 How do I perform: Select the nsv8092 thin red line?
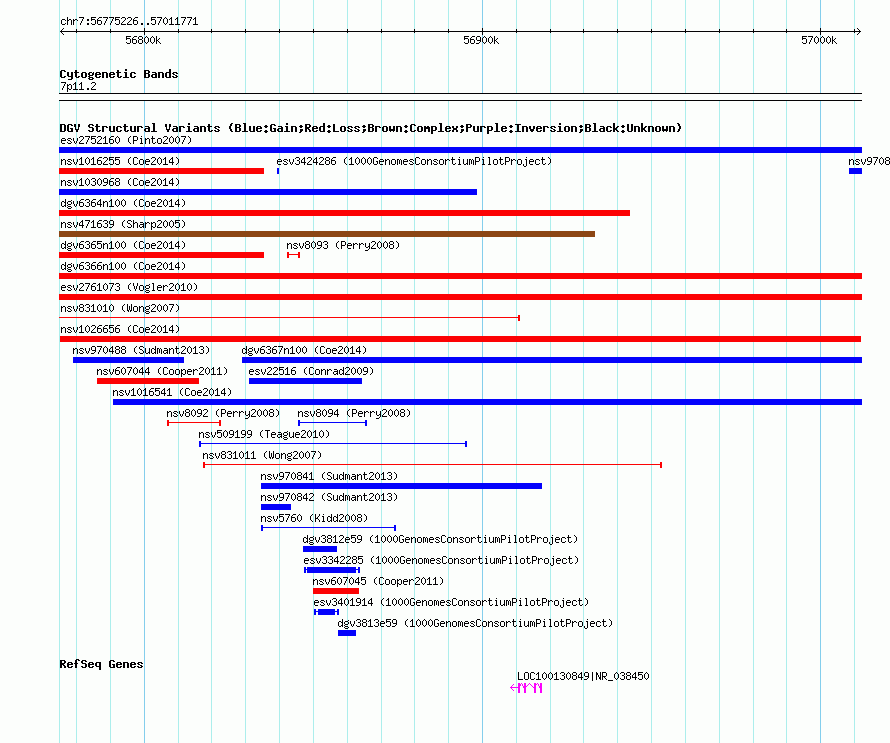point(194,423)
